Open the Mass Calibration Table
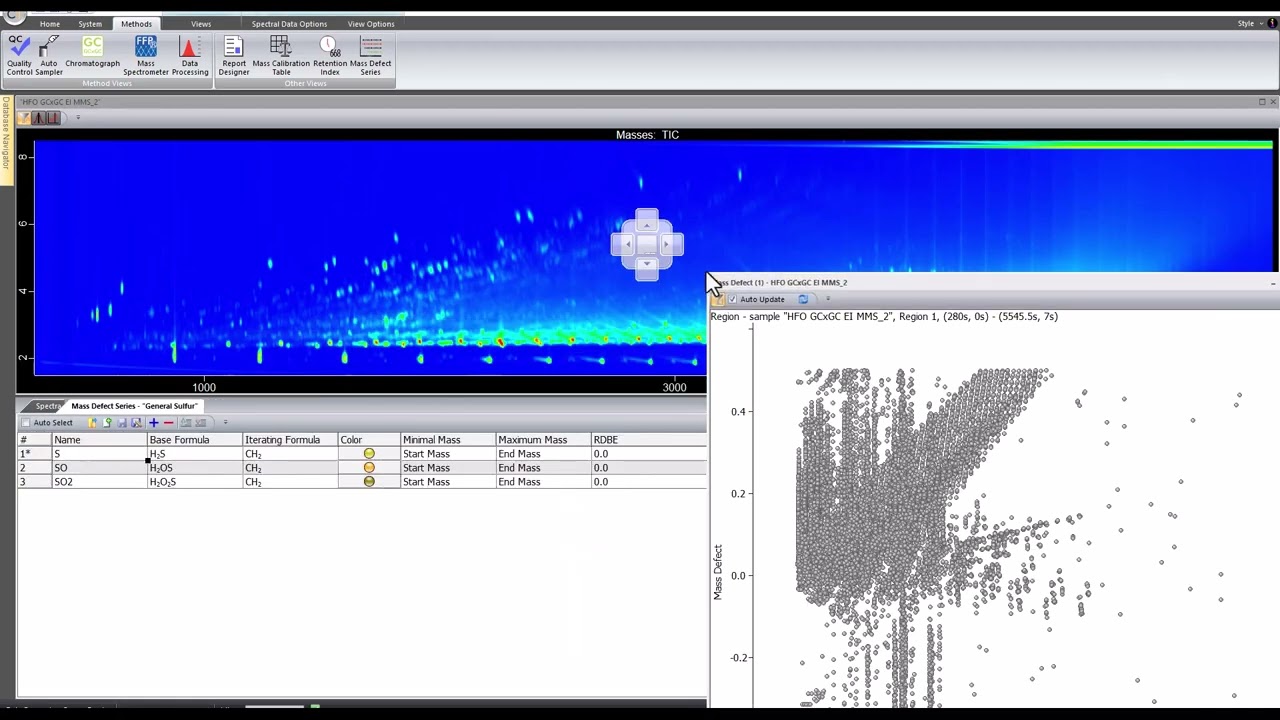 (x=281, y=56)
